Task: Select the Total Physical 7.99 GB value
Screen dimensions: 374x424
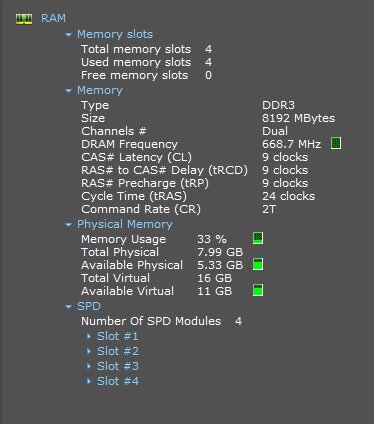Action: tap(220, 252)
